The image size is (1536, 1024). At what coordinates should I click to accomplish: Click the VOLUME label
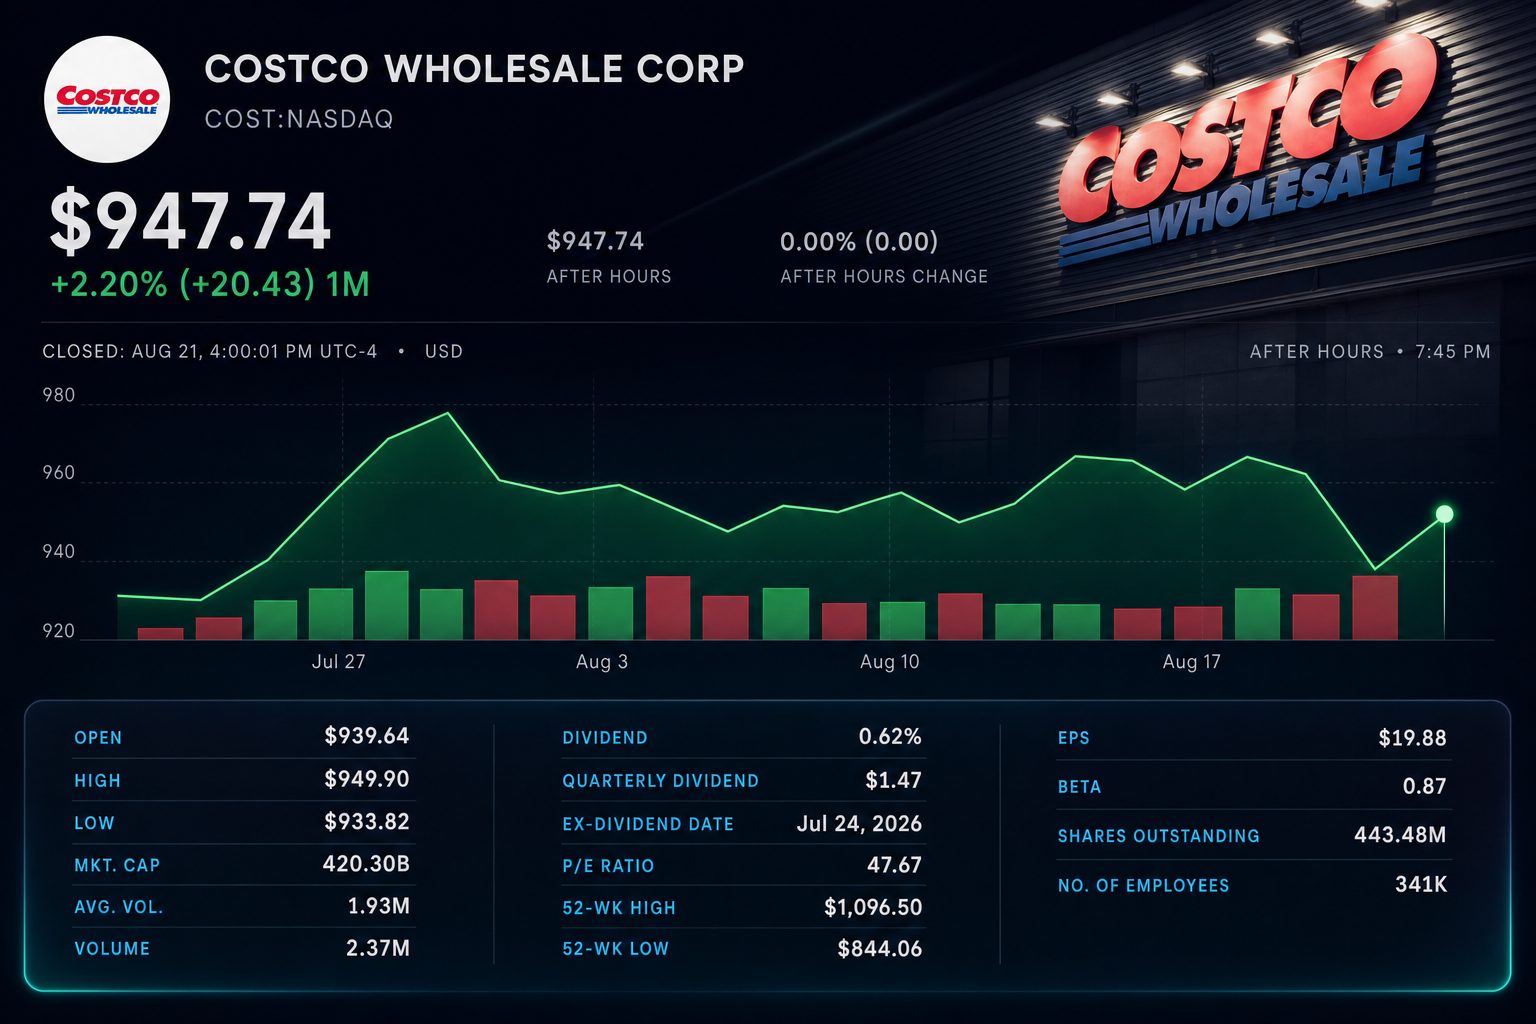(112, 949)
